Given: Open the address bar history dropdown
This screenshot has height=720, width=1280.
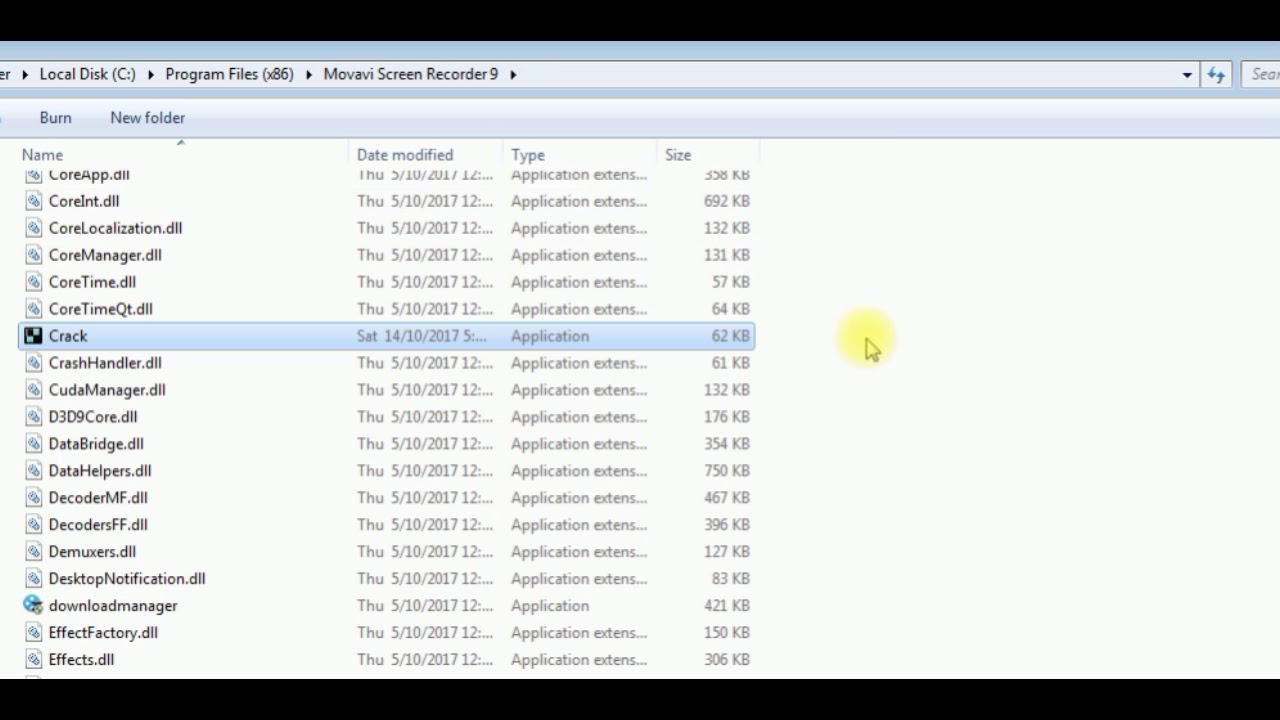Looking at the screenshot, I should click(x=1187, y=74).
